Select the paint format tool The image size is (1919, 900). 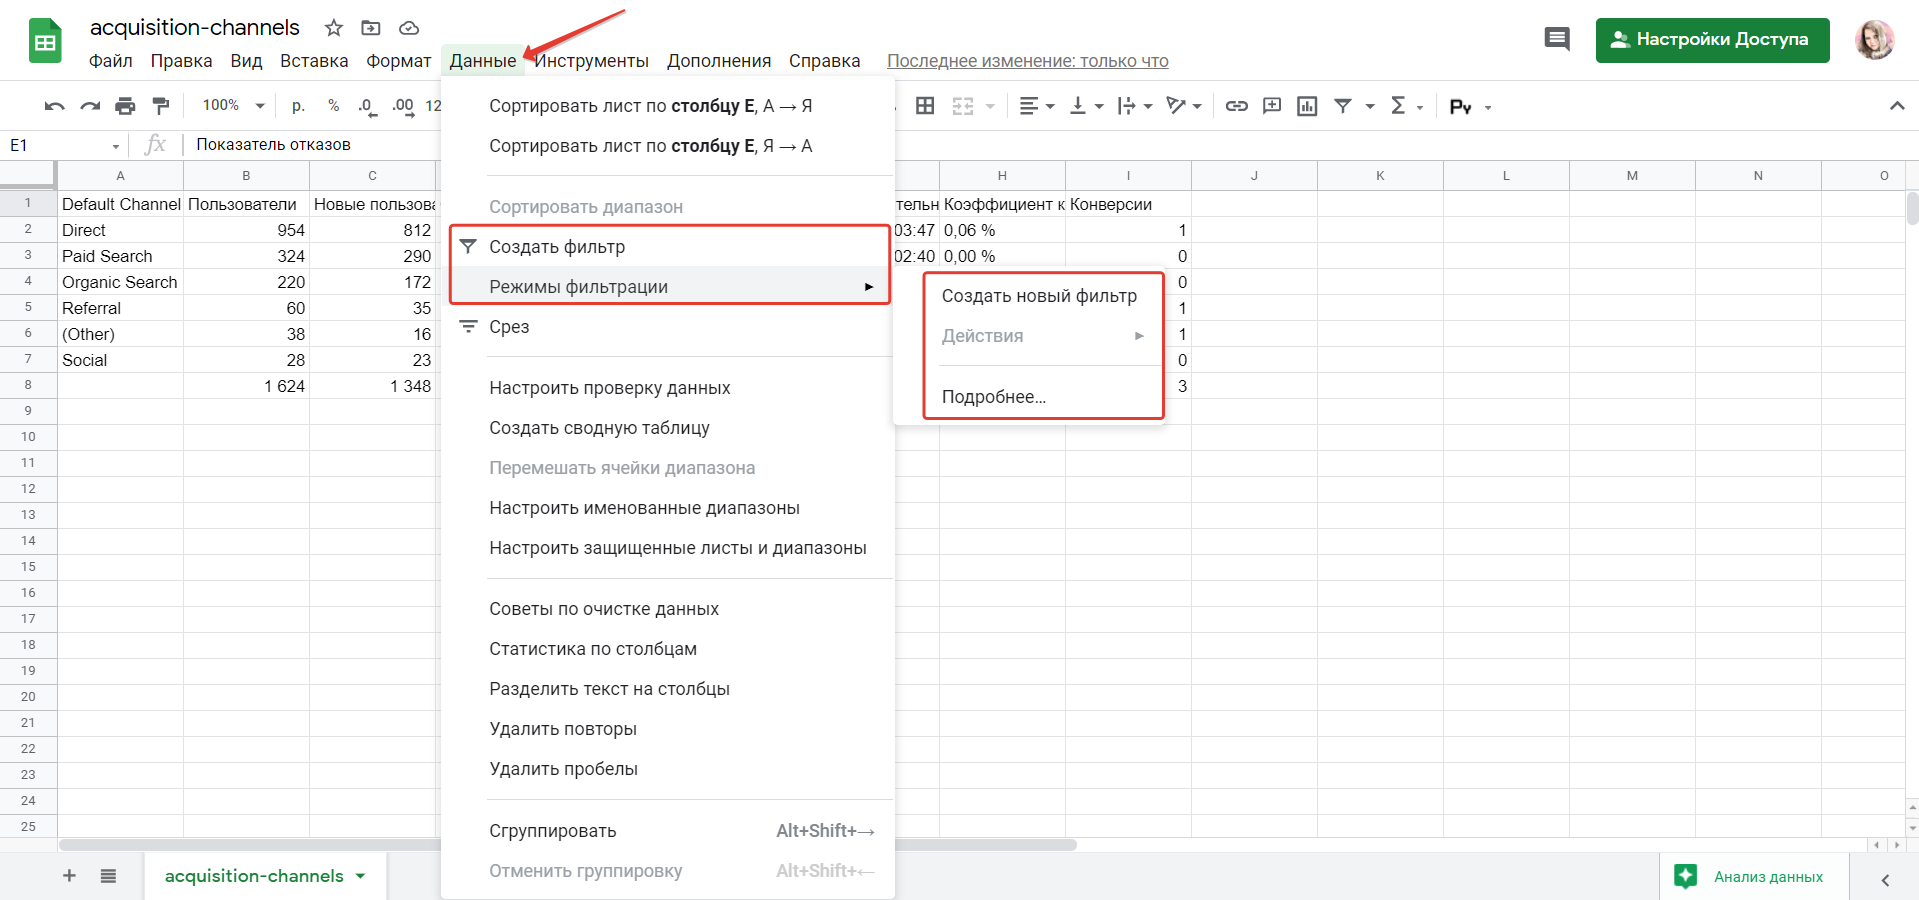160,106
